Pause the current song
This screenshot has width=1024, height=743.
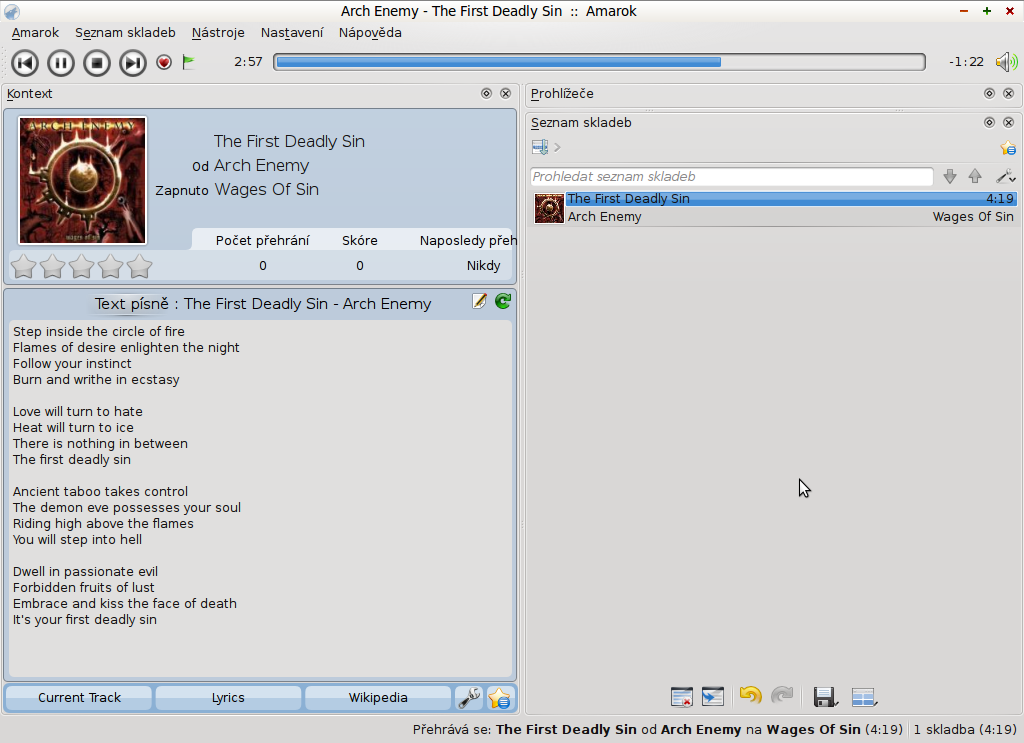point(61,63)
